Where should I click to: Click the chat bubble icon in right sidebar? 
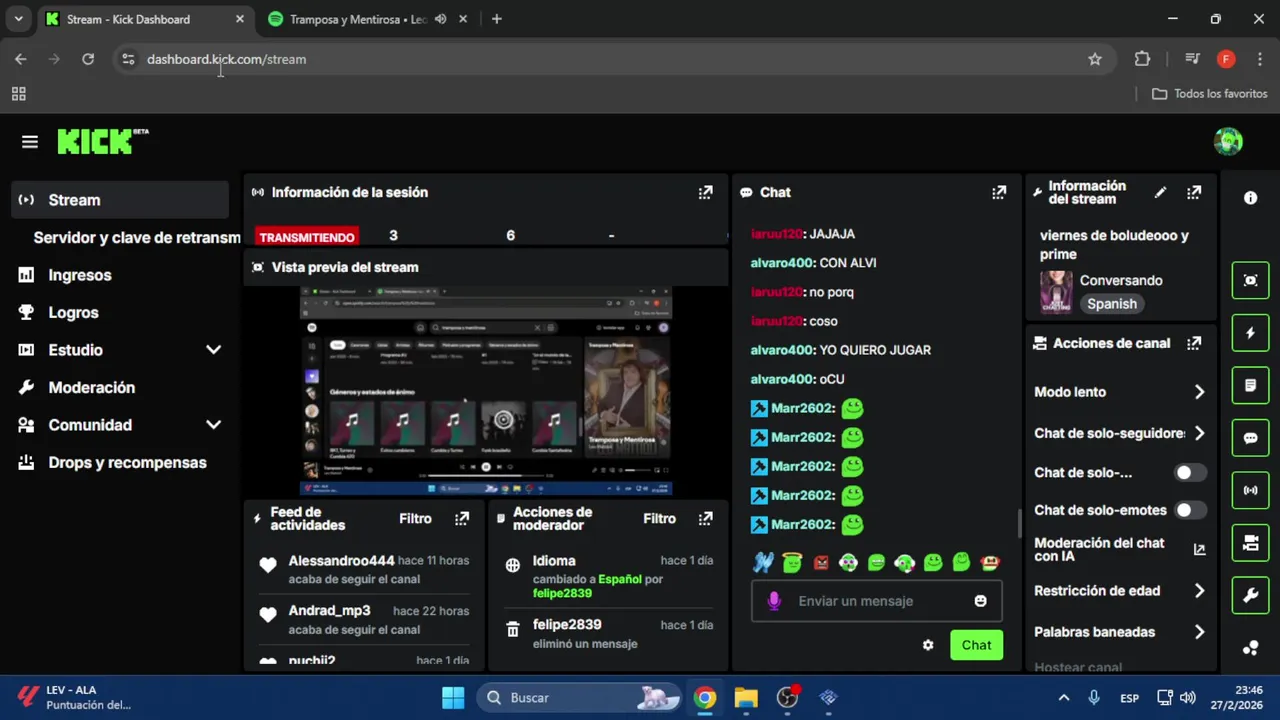coord(1250,438)
